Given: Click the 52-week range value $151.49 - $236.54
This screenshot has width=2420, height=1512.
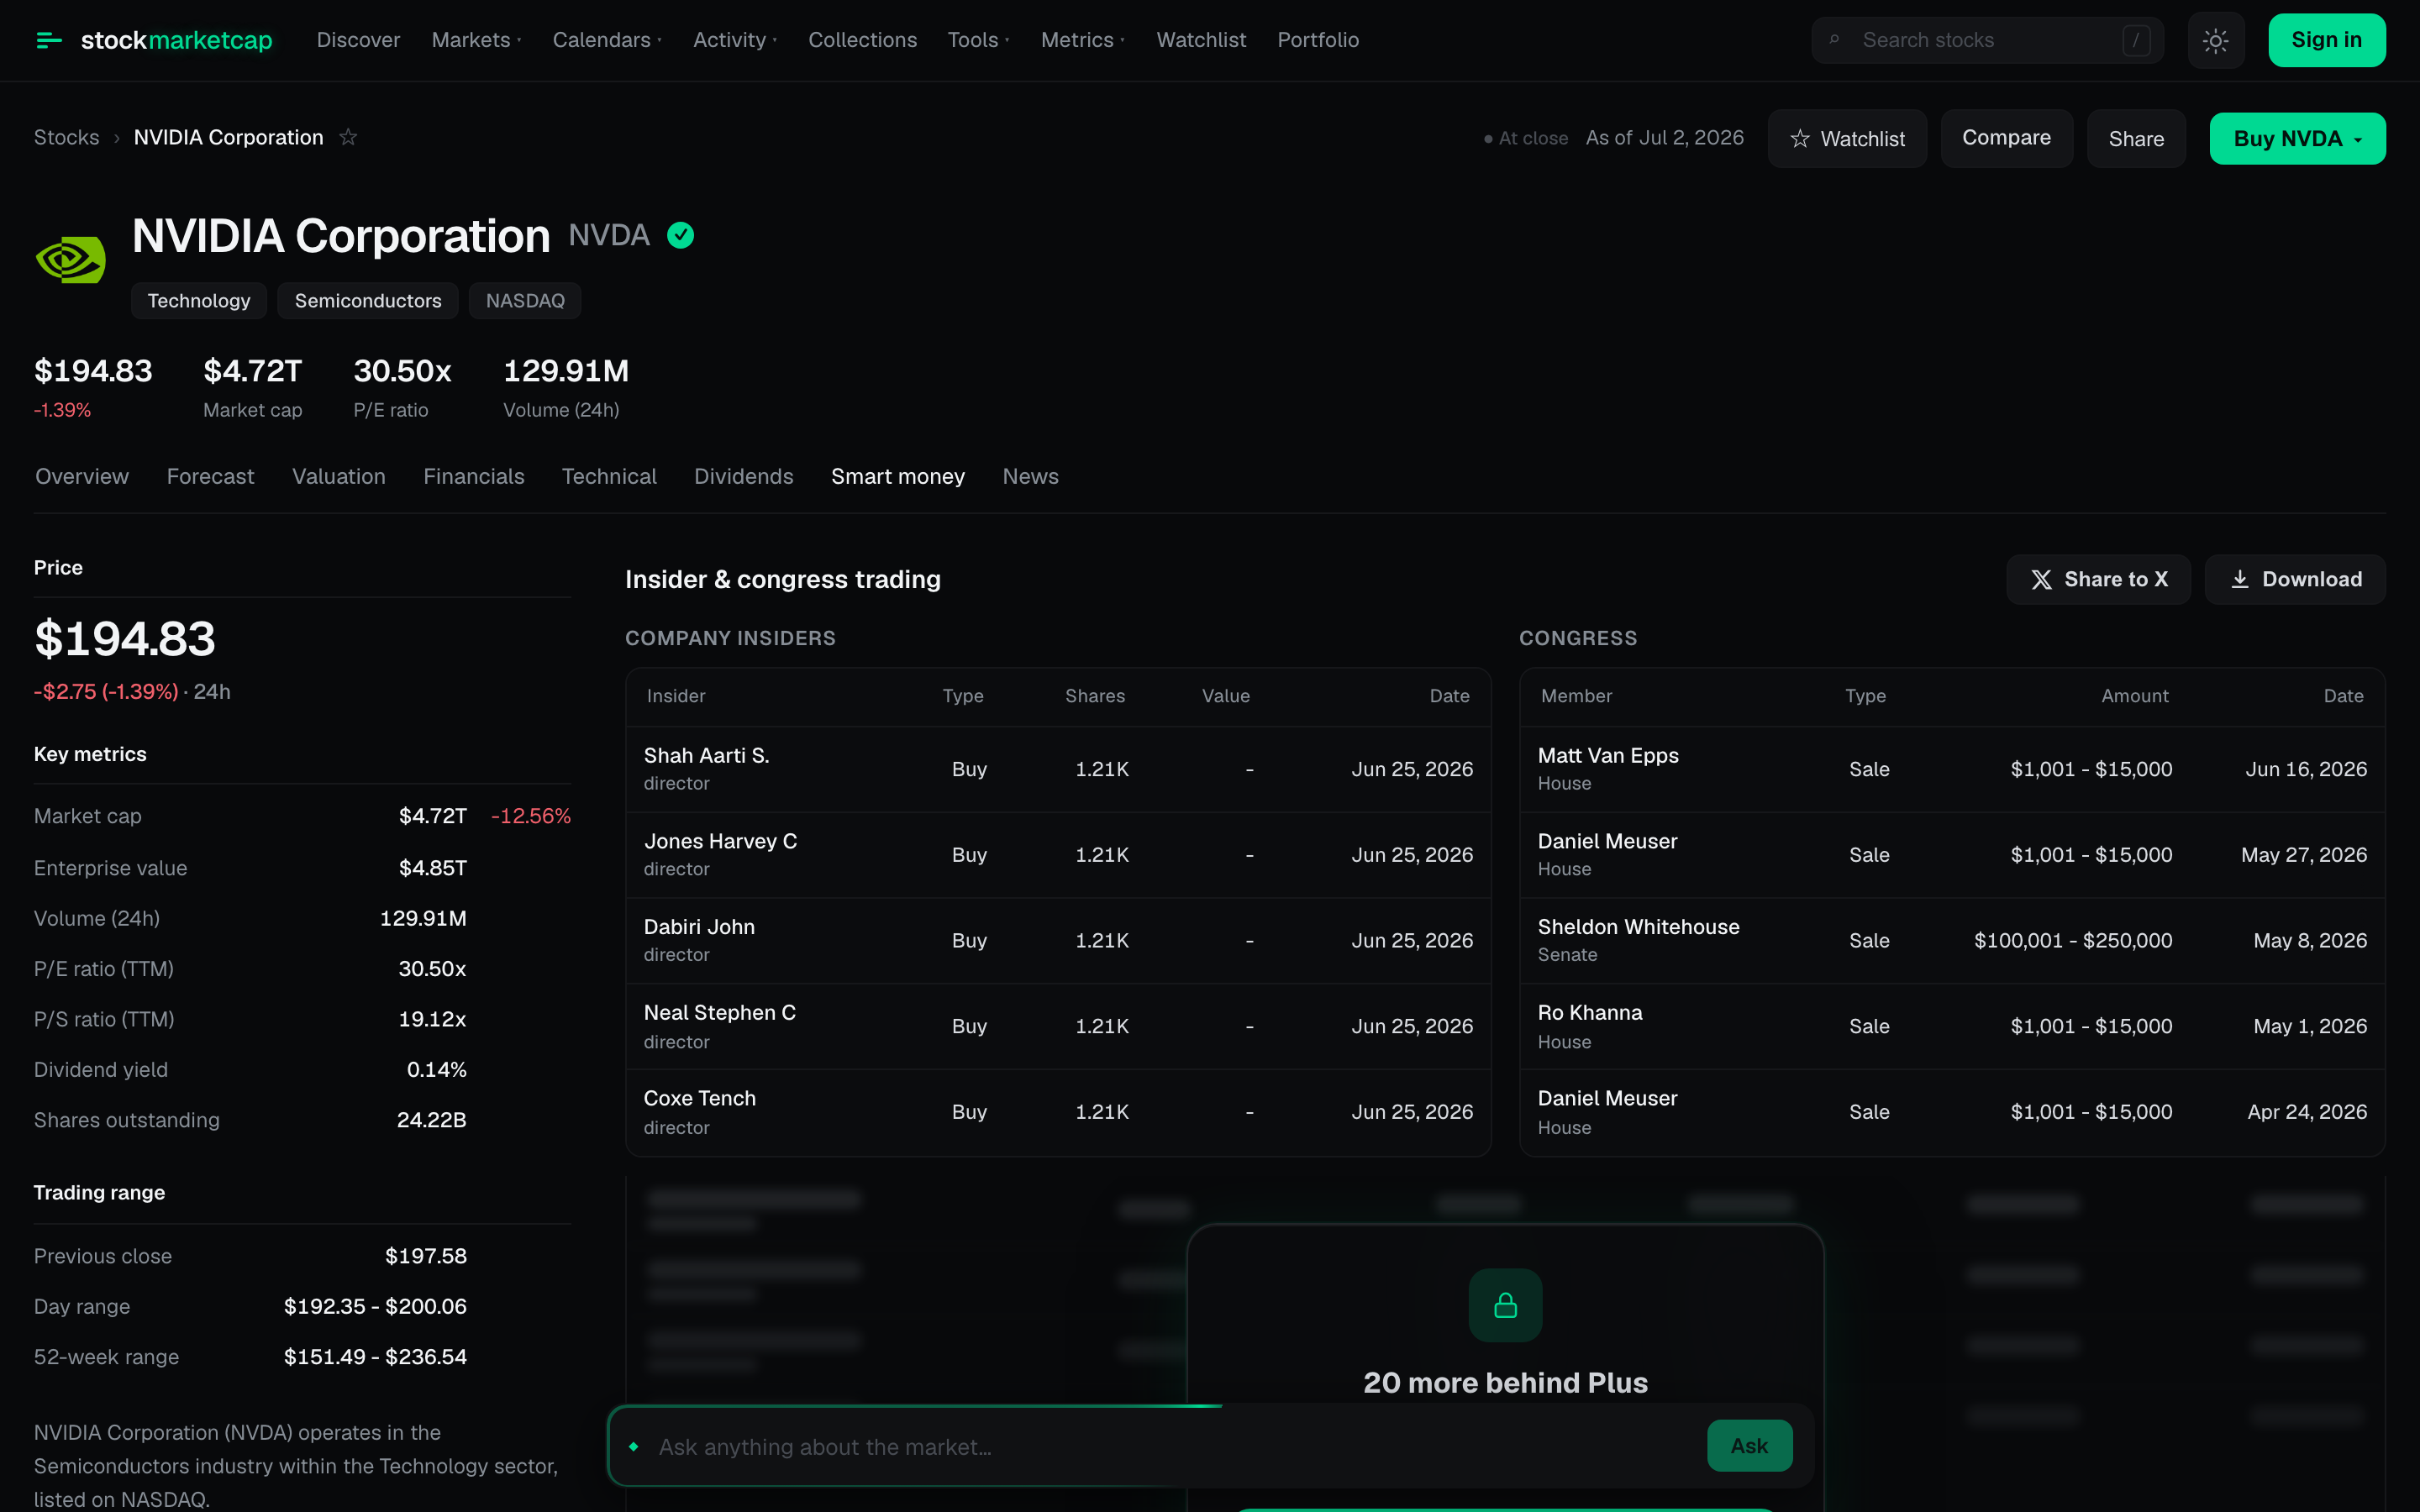Looking at the screenshot, I should tap(375, 1357).
